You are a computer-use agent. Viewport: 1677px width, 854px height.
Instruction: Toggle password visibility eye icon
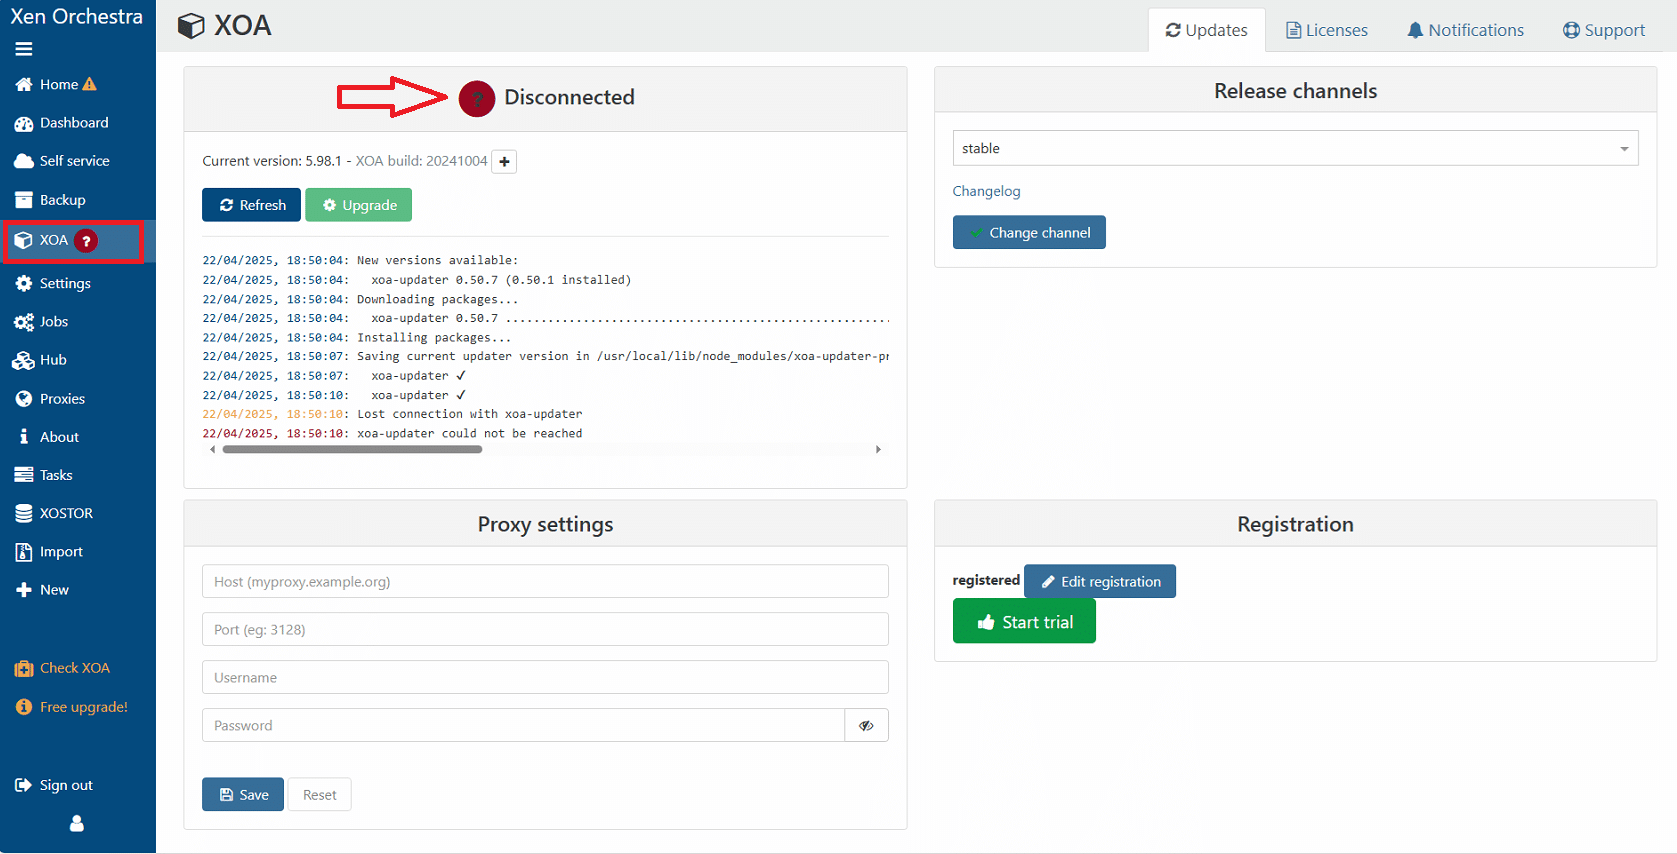tap(867, 726)
